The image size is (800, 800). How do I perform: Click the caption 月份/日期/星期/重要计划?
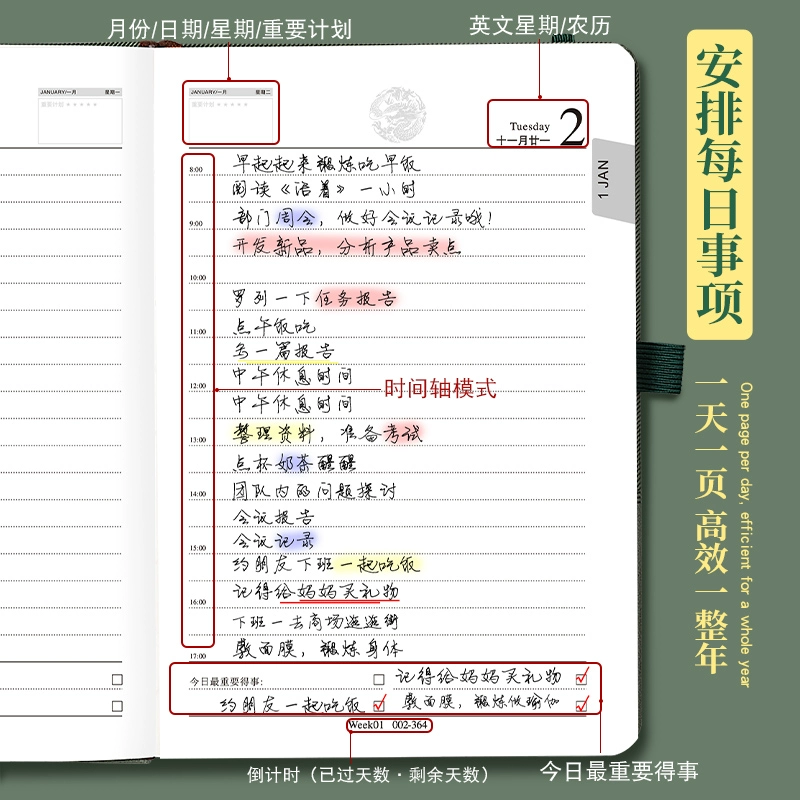point(230,29)
